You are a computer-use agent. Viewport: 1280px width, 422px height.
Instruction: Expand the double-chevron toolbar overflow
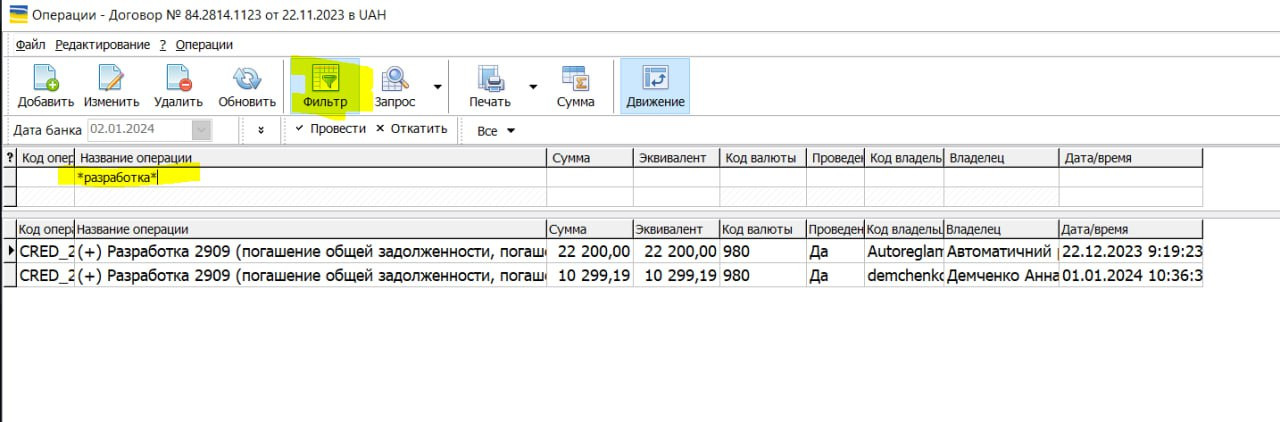point(261,130)
